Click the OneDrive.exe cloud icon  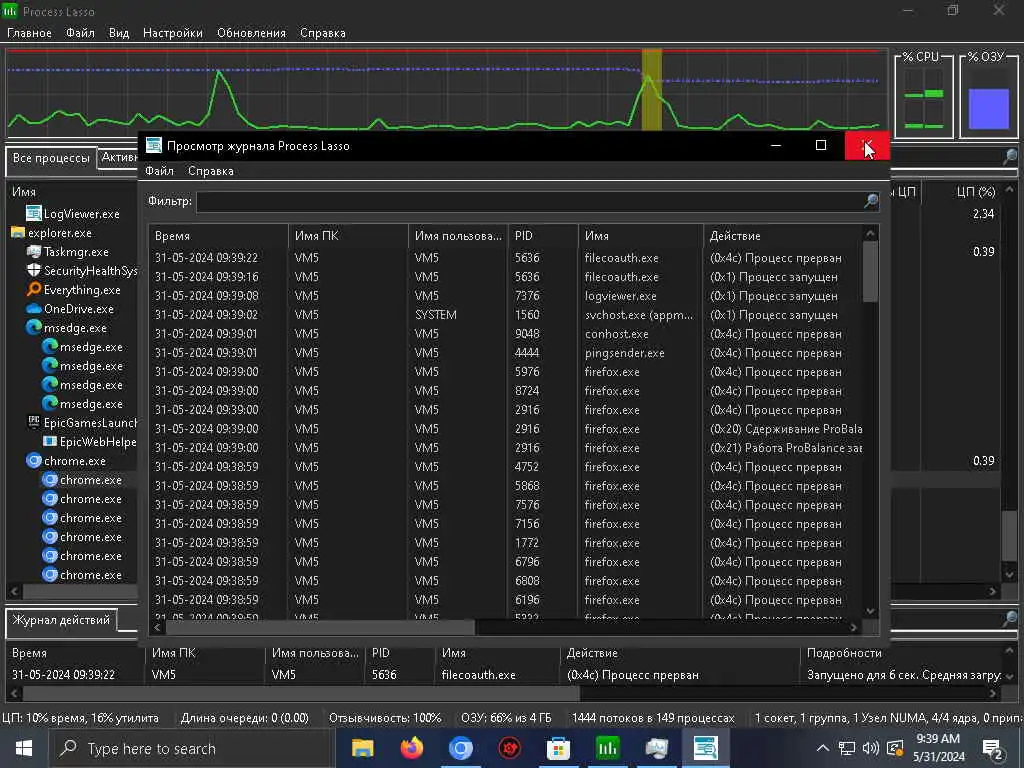[x=33, y=308]
